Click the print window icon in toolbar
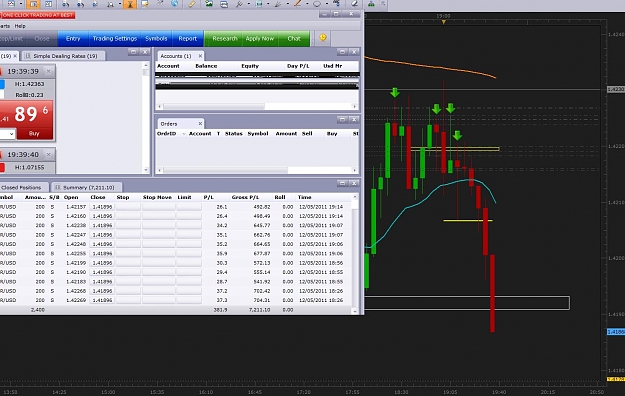Image resolution: width=625 pixels, height=396 pixels. coord(224,4)
